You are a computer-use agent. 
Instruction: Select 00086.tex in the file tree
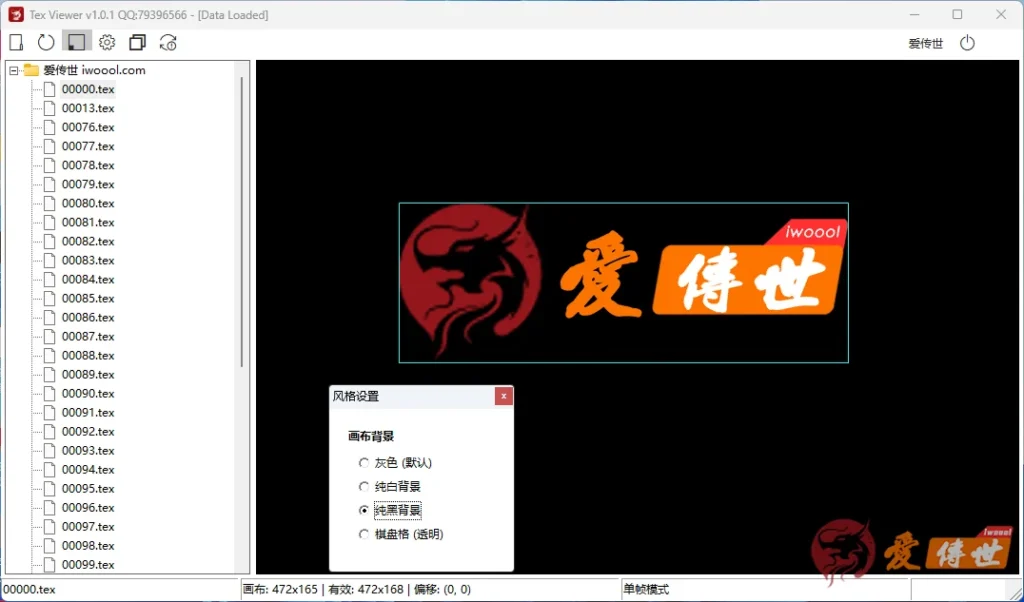click(x=88, y=317)
